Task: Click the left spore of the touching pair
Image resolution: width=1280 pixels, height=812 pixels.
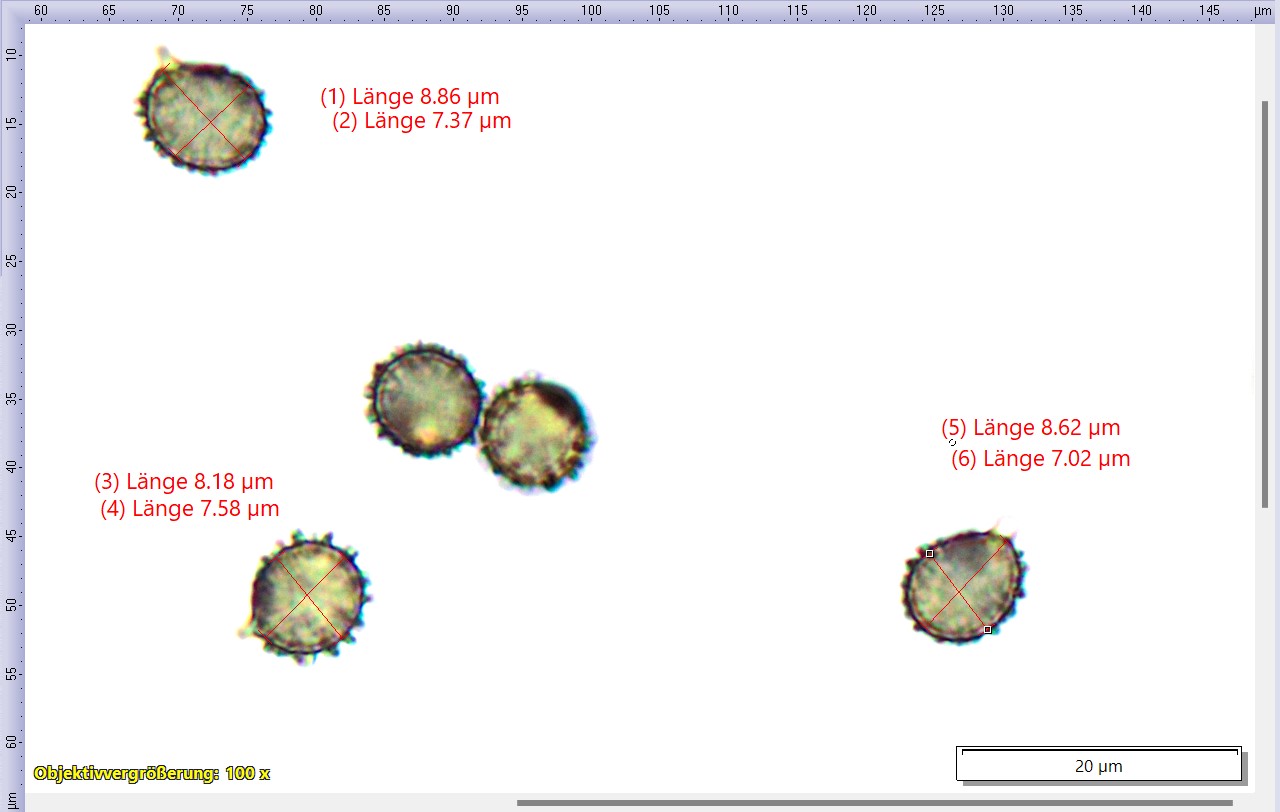Action: pos(426,400)
